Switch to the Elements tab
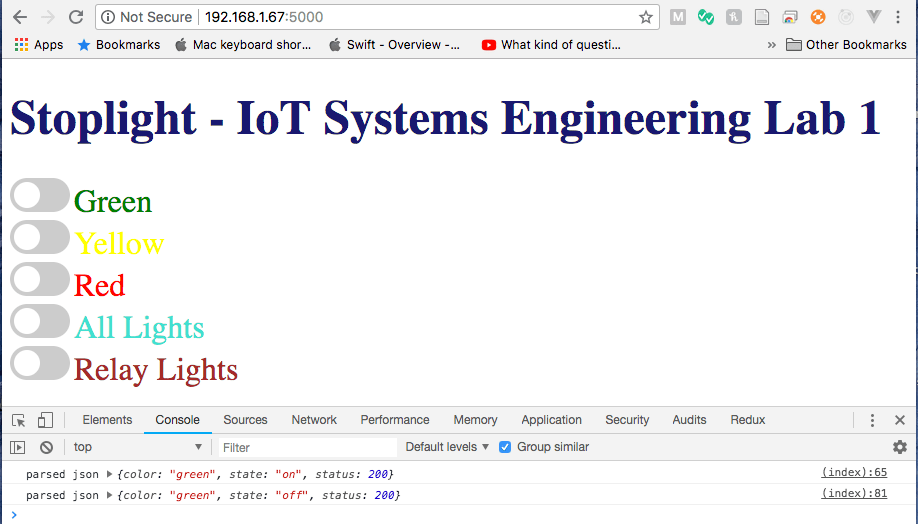918x524 pixels. click(x=107, y=420)
